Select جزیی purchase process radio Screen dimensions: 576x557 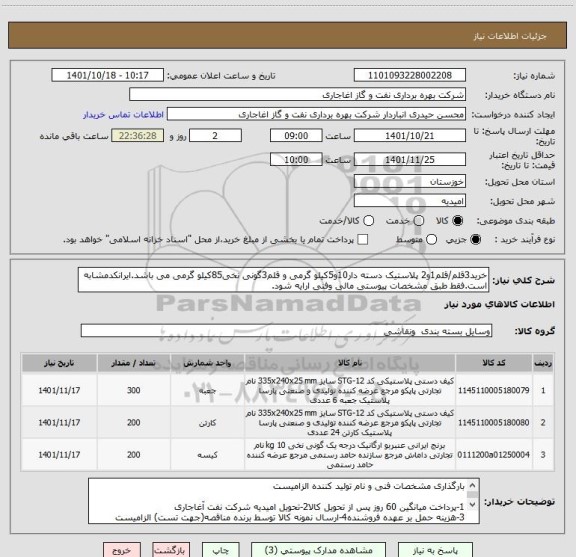click(x=475, y=240)
